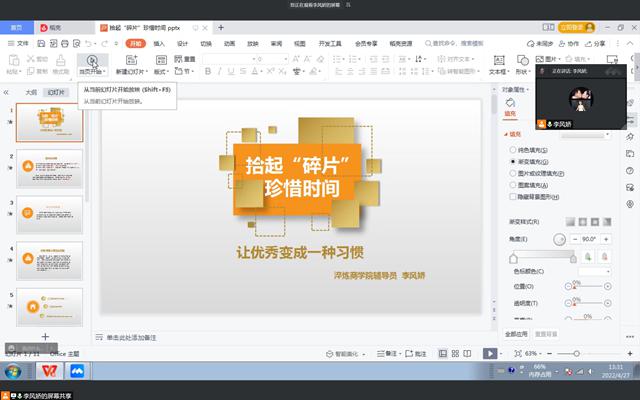Open the stop color dropdown
This screenshot has width=640, height=400.
tap(594, 271)
